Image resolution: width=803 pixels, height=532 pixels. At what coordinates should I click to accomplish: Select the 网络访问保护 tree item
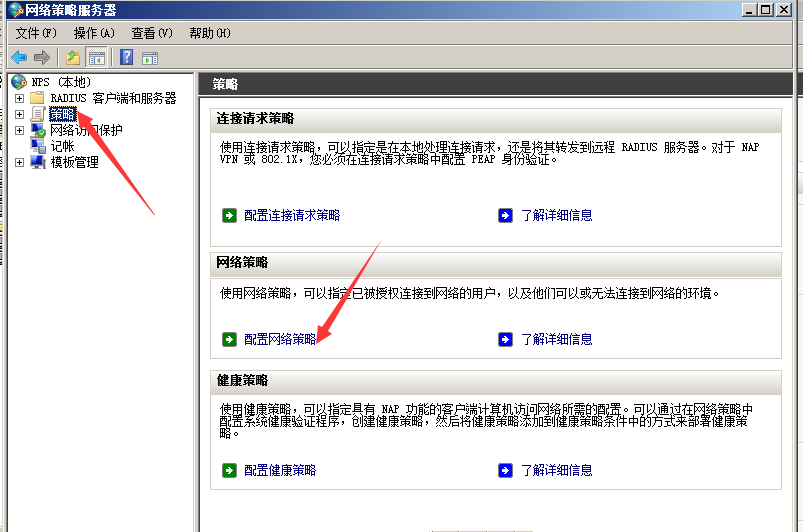click(86, 130)
